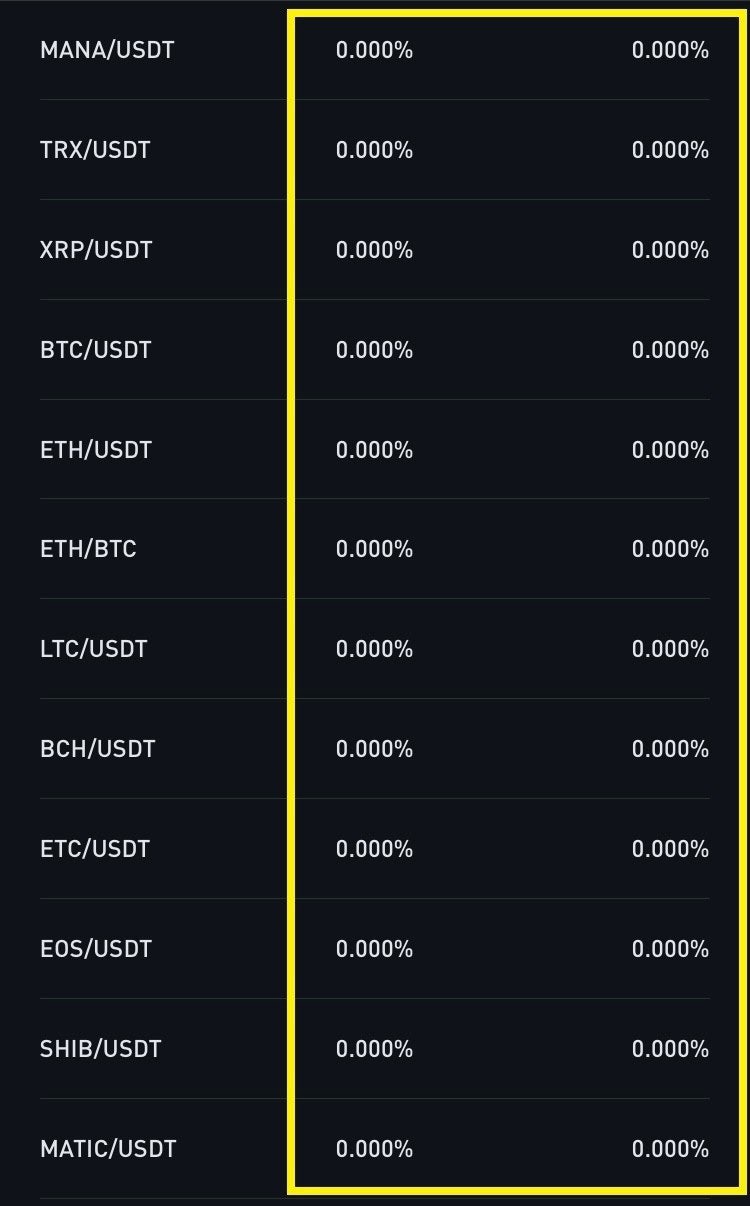
Task: Click the last percentage in the MATIC/USDT row
Action: 670,1149
